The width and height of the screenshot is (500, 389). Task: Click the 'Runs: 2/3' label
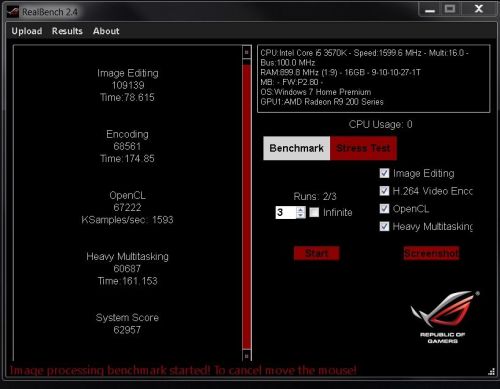click(x=315, y=196)
